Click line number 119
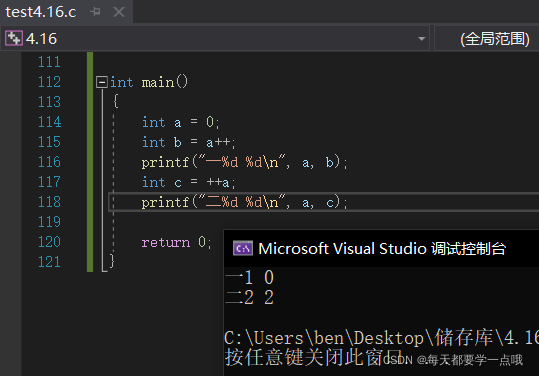The image size is (539, 376). click(50, 222)
